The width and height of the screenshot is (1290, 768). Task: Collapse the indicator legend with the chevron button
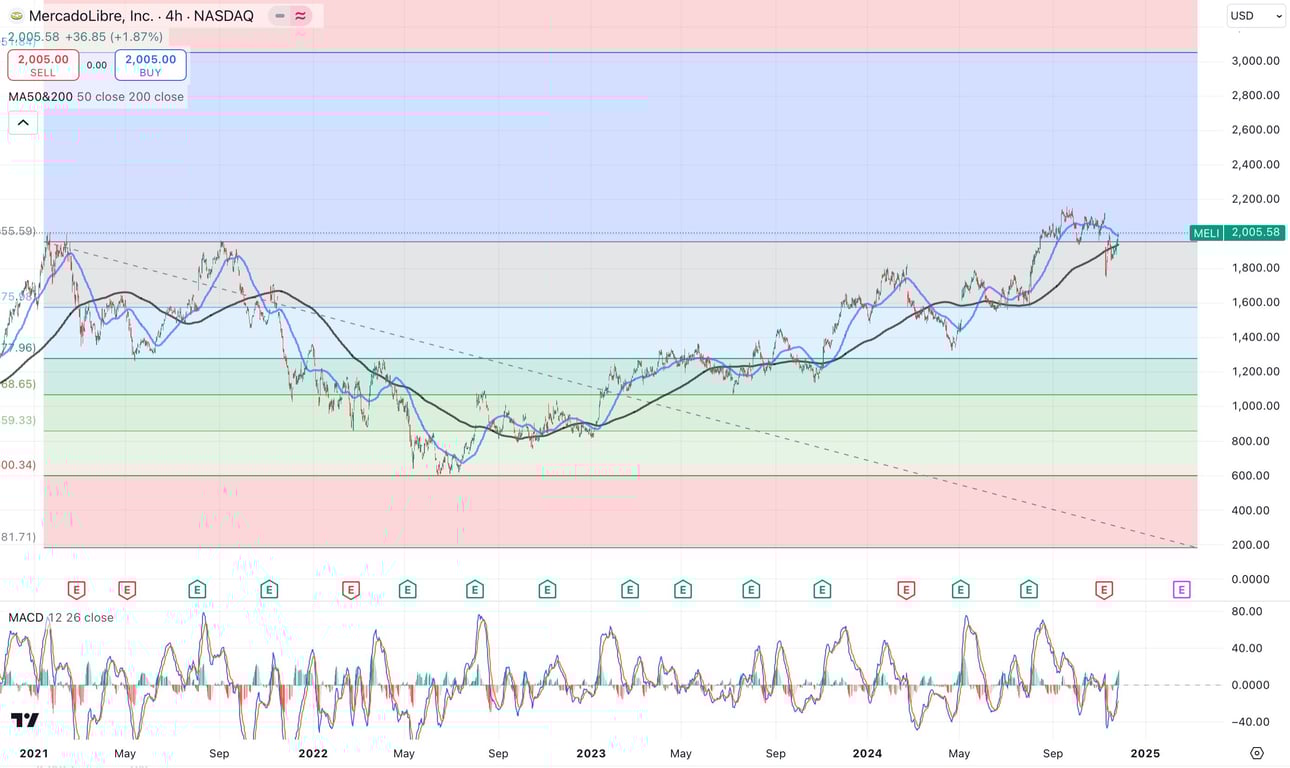[23, 123]
